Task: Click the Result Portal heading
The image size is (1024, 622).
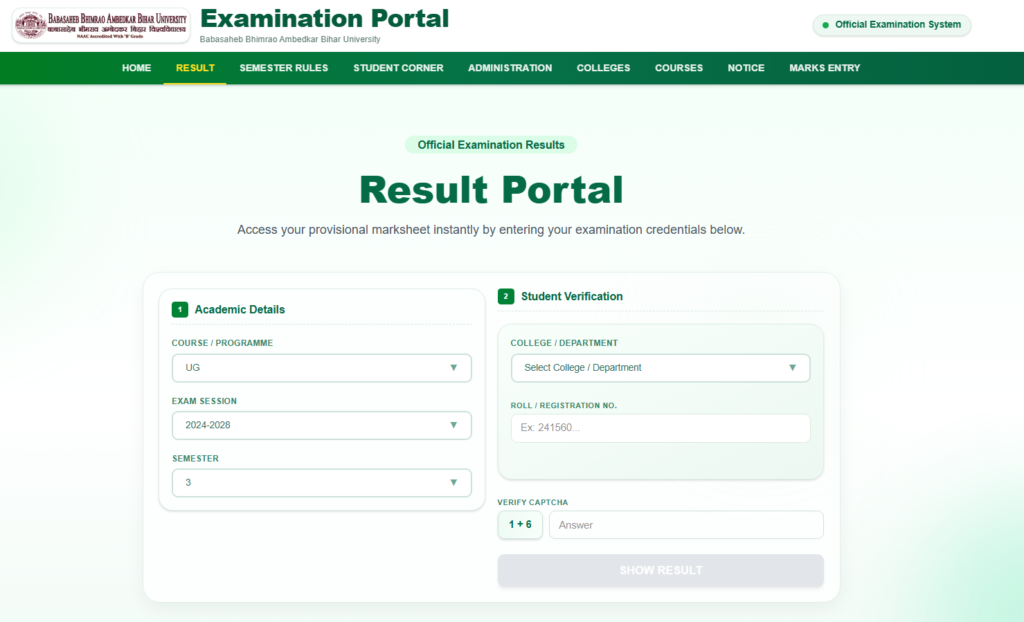Action: [x=491, y=190]
